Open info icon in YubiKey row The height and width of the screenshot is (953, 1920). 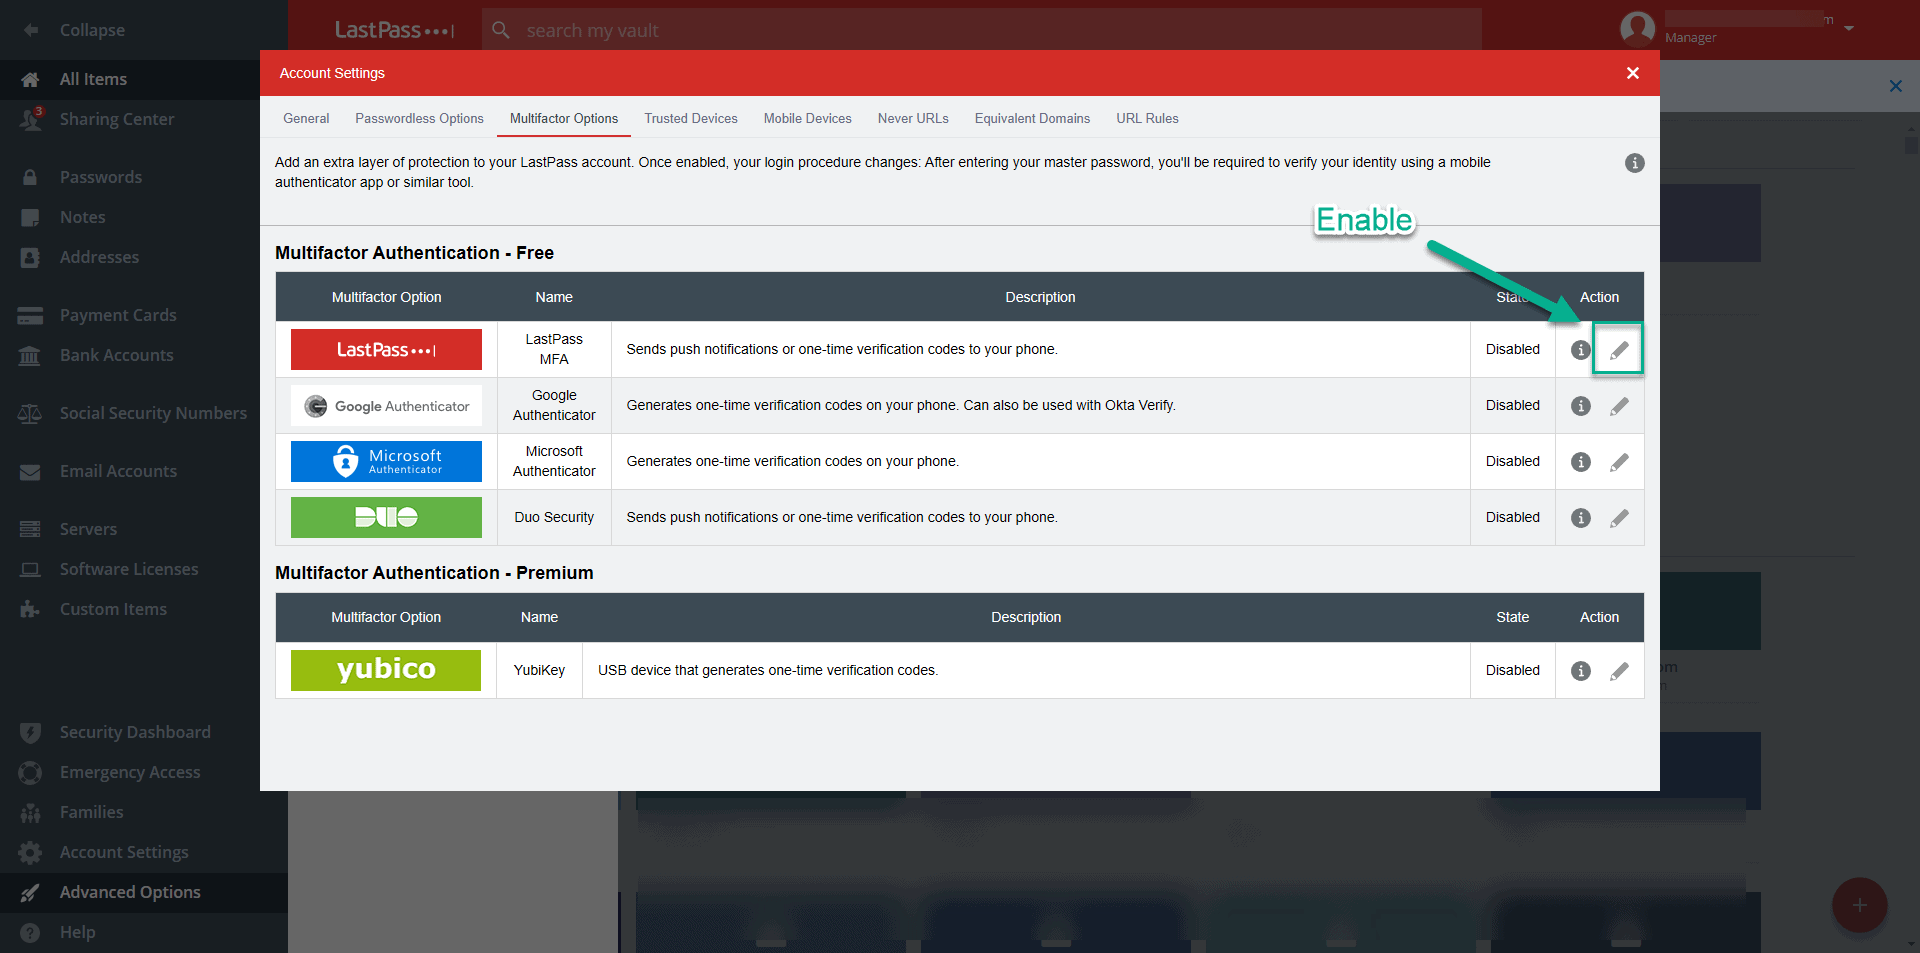pyautogui.click(x=1580, y=671)
